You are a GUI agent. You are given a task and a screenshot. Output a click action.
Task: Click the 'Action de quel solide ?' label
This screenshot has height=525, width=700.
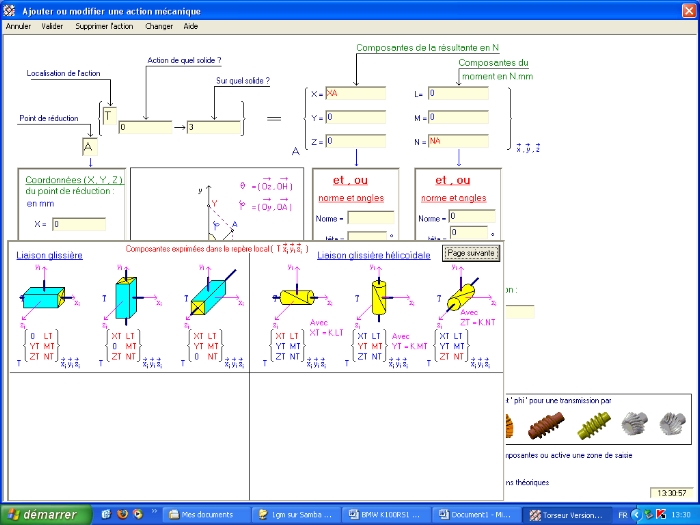(184, 60)
